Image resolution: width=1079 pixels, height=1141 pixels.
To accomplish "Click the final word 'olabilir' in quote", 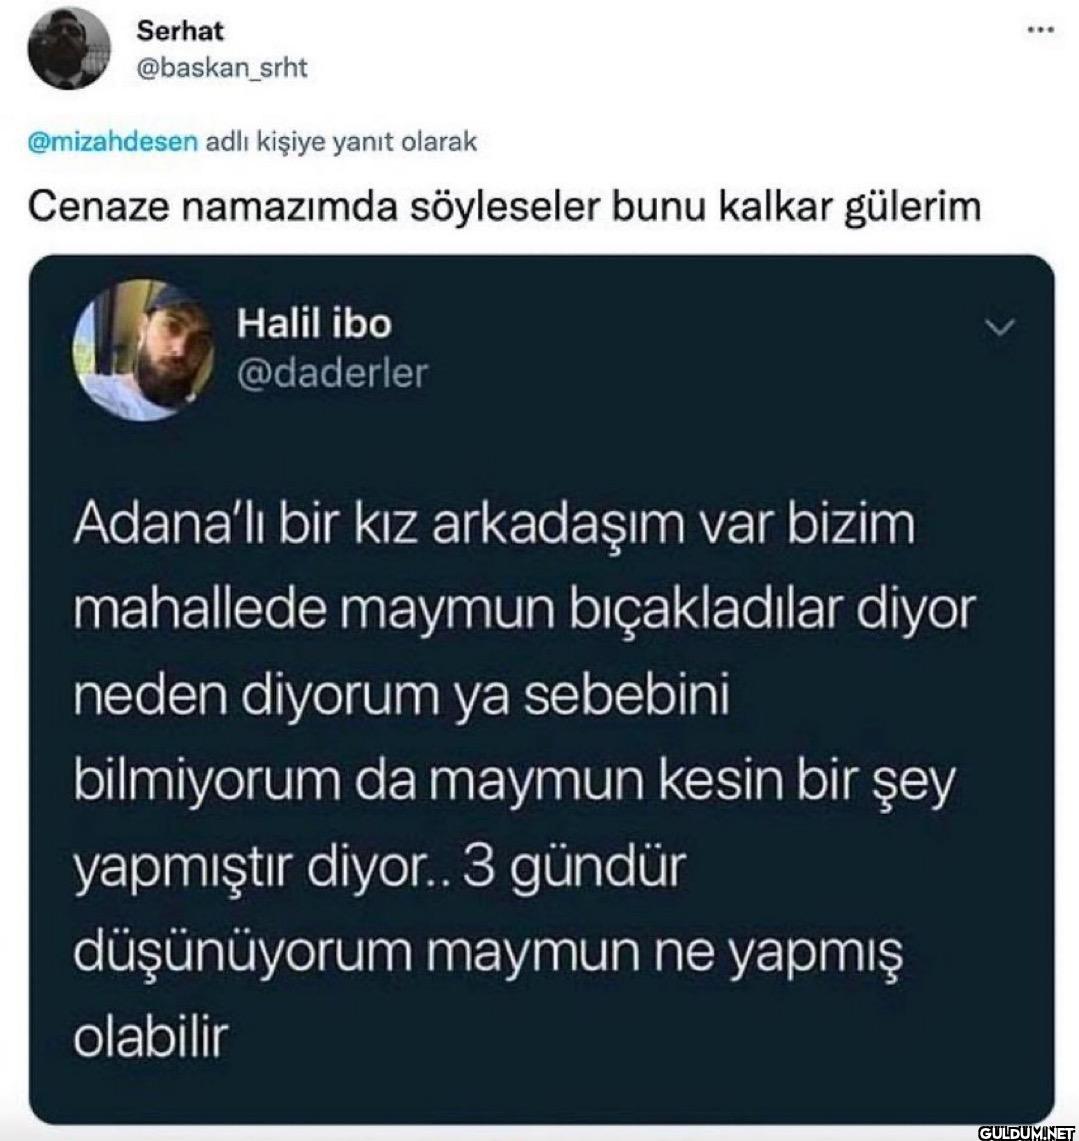I will [x=151, y=1038].
